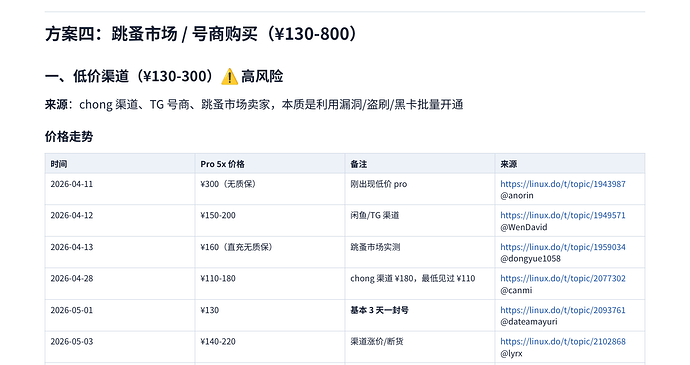Image resolution: width=690 pixels, height=365 pixels.
Task: Click the heading 方案四：跳蚤市场 / 号商购买
Action: pyautogui.click(x=202, y=34)
